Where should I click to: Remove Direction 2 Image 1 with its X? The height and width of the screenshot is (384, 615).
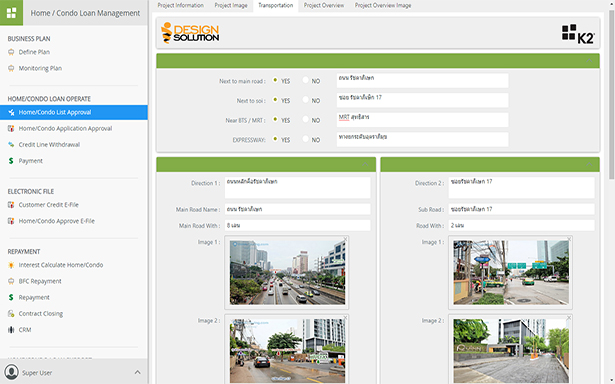pos(569,239)
